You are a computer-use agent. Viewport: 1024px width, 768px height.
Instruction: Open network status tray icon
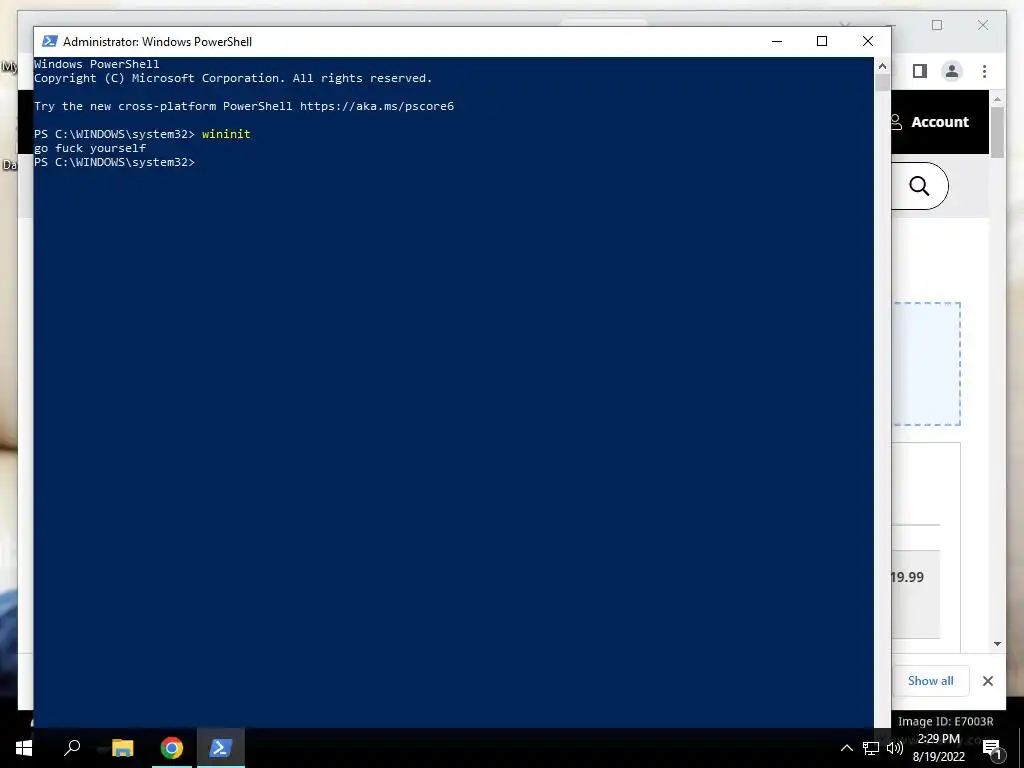[871, 748]
